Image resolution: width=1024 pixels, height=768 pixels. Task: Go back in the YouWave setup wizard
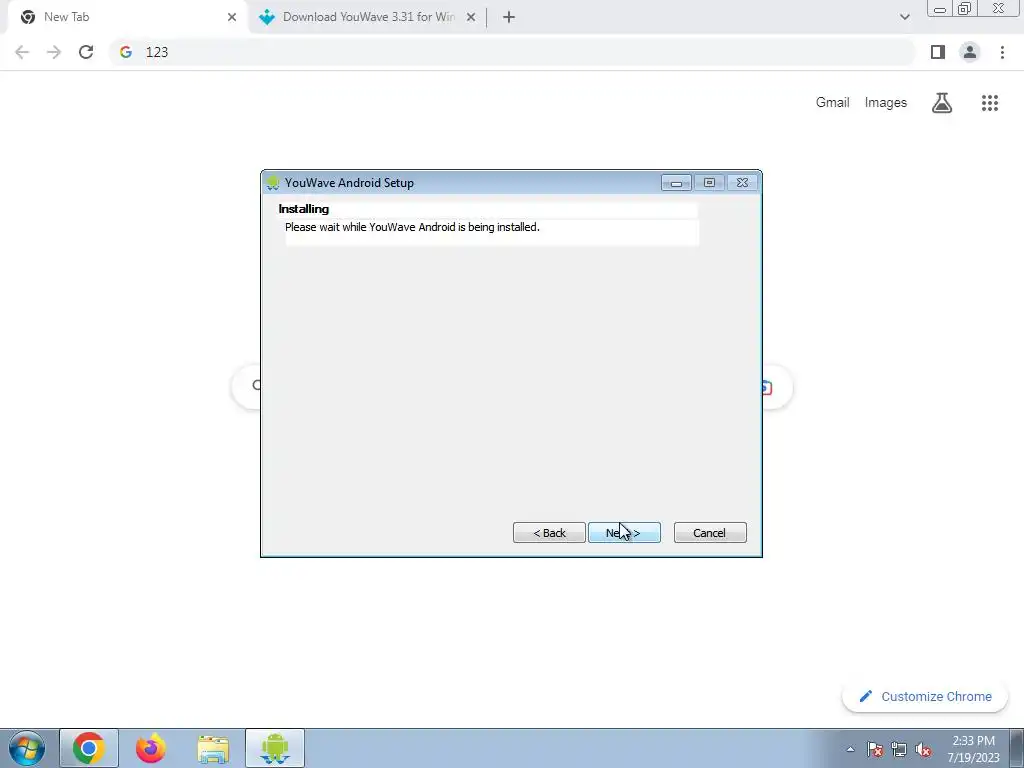[549, 533]
